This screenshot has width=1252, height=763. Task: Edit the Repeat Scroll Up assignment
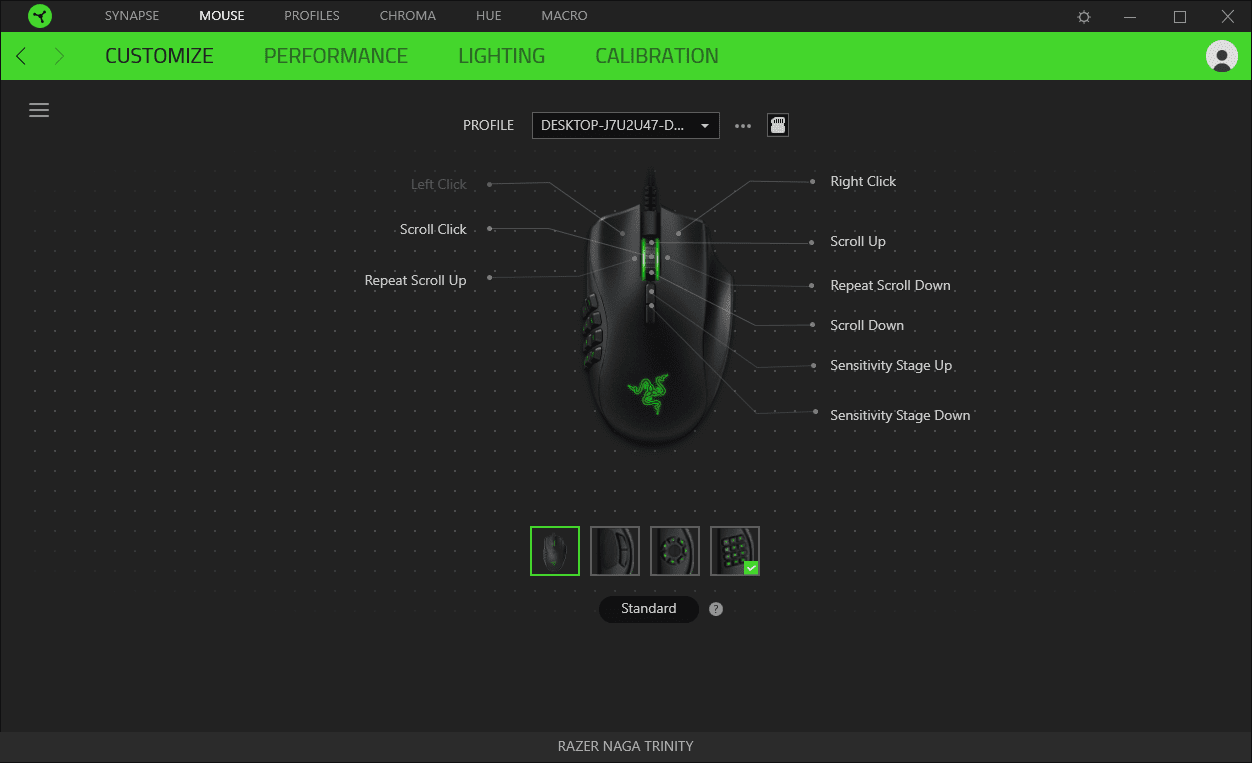pyautogui.click(x=416, y=280)
